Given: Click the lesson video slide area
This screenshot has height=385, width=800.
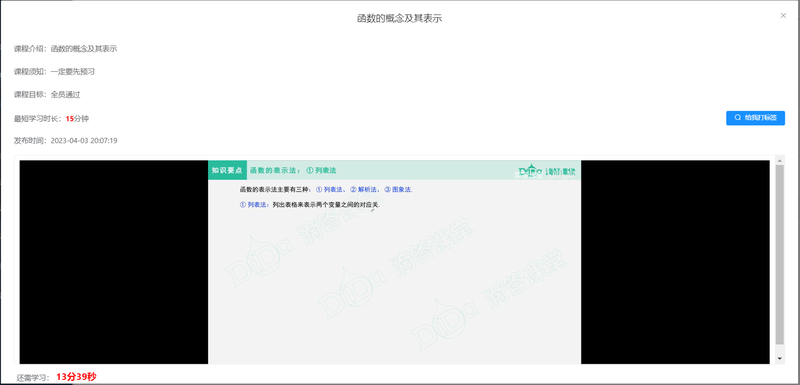Looking at the screenshot, I should [394, 262].
